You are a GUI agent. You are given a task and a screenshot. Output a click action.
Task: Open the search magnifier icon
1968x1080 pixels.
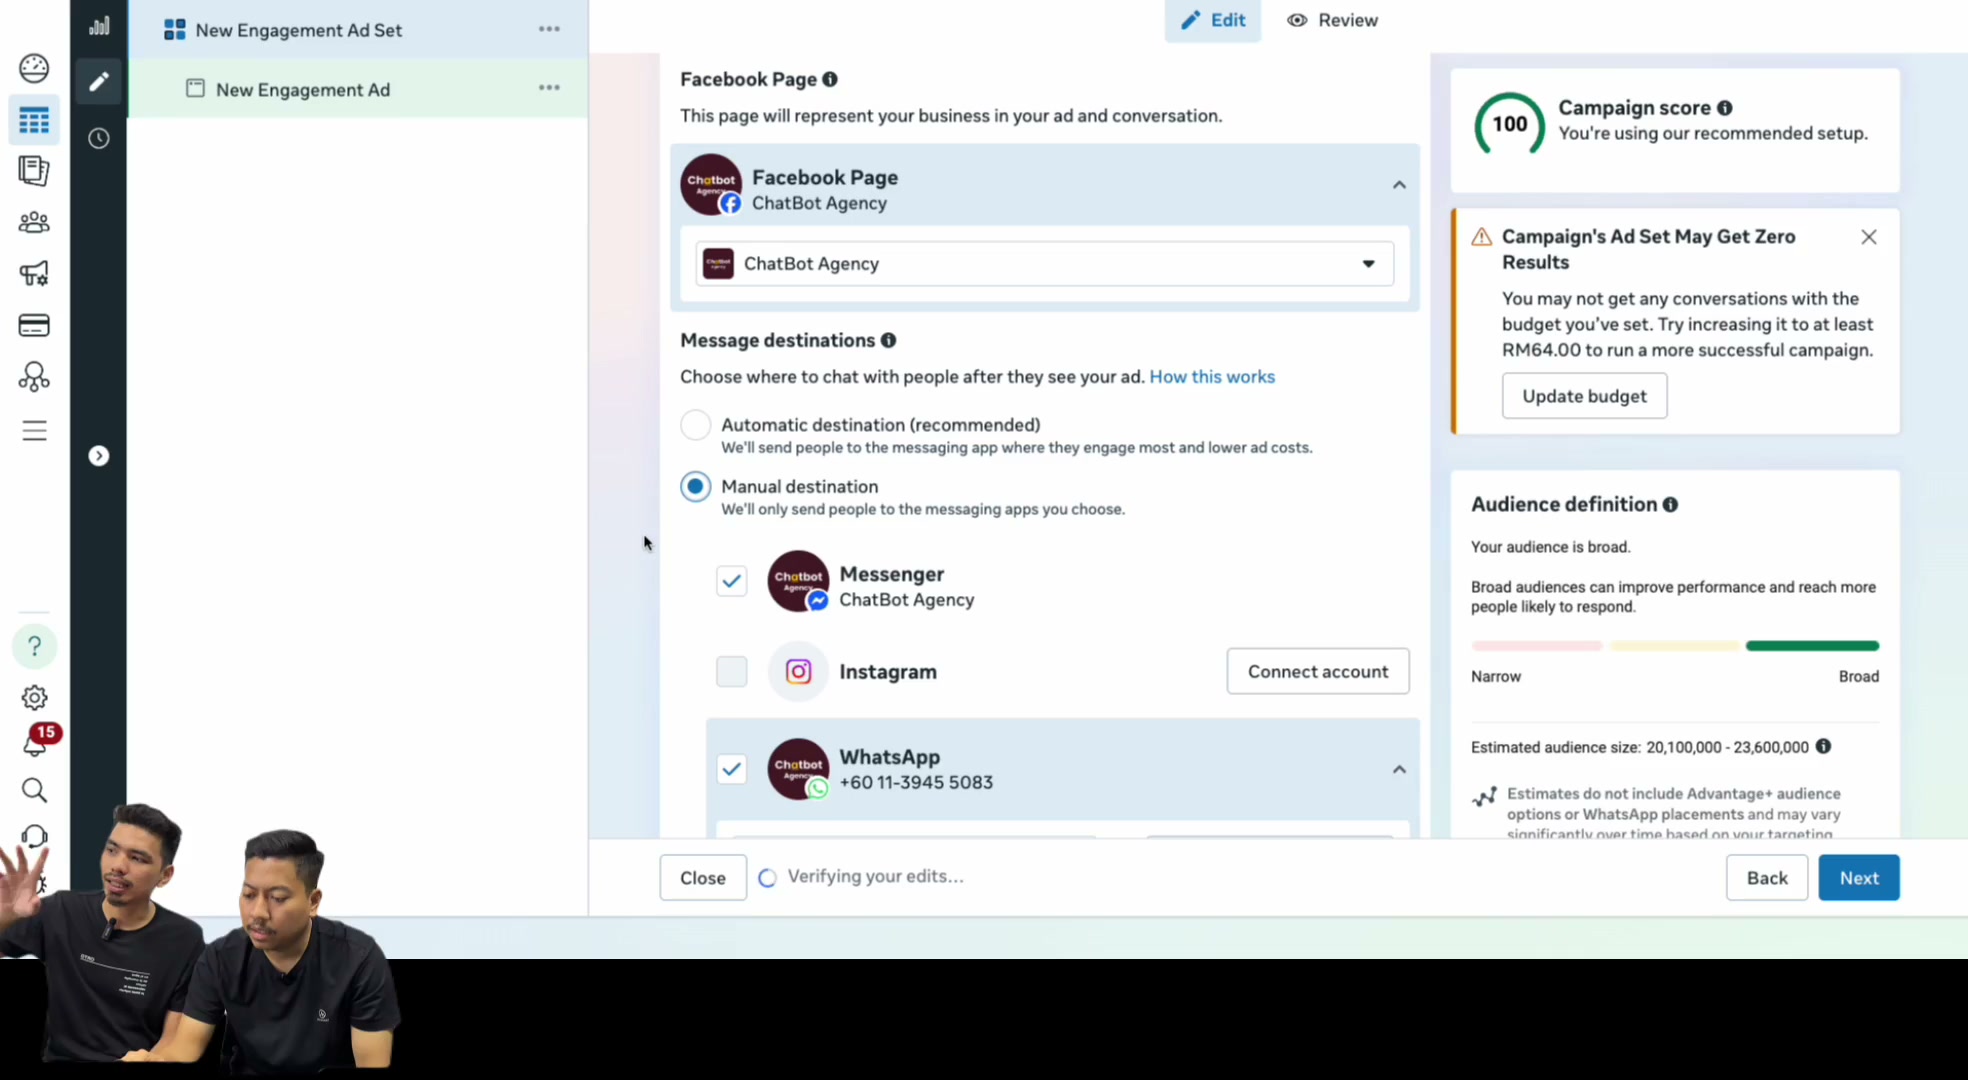point(34,790)
